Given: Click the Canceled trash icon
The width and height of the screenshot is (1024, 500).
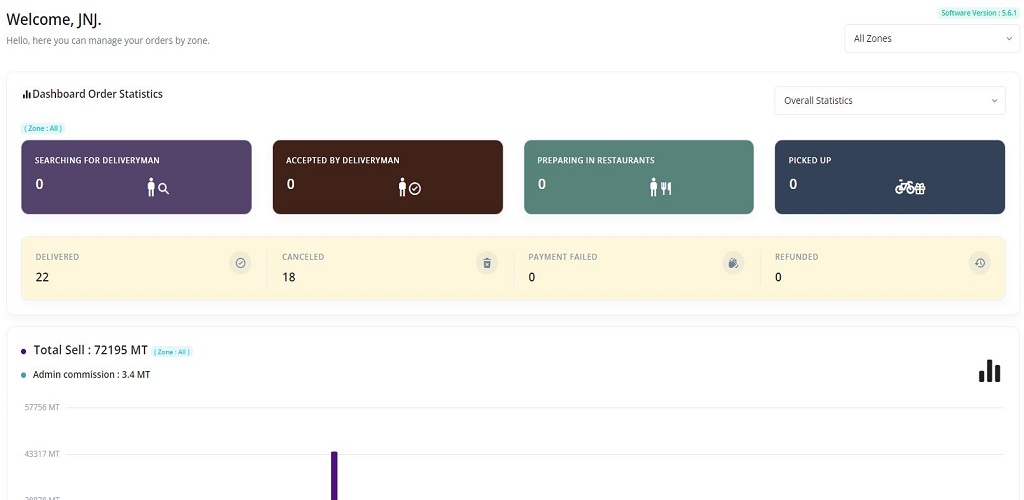Looking at the screenshot, I should click(x=487, y=263).
